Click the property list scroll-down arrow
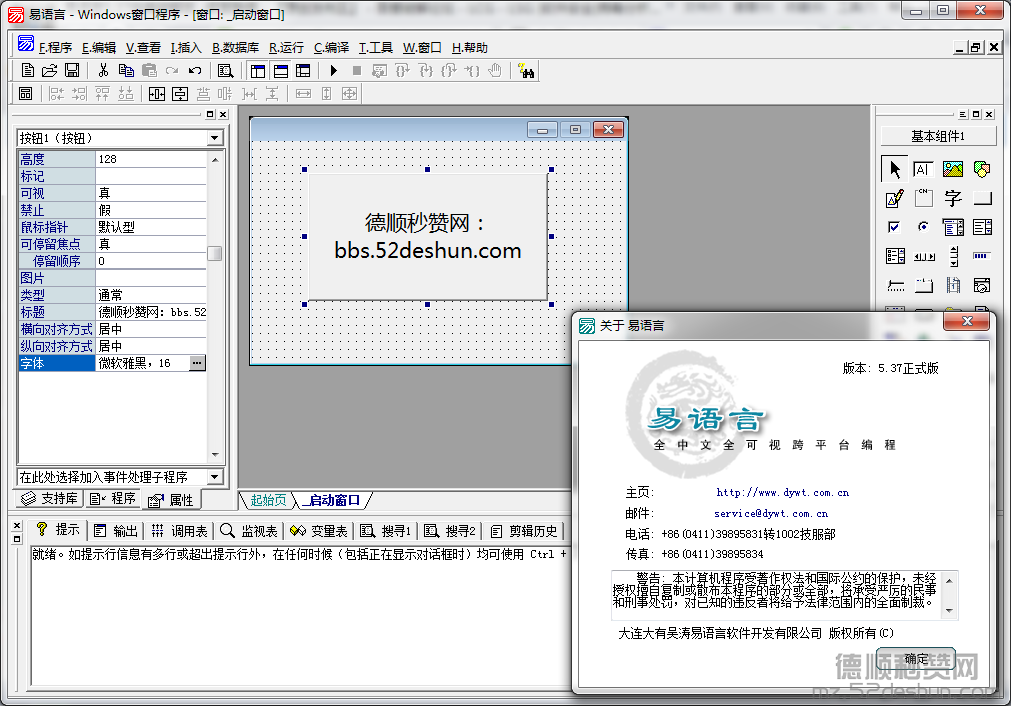Screen dimensions: 1011x706 [215, 455]
